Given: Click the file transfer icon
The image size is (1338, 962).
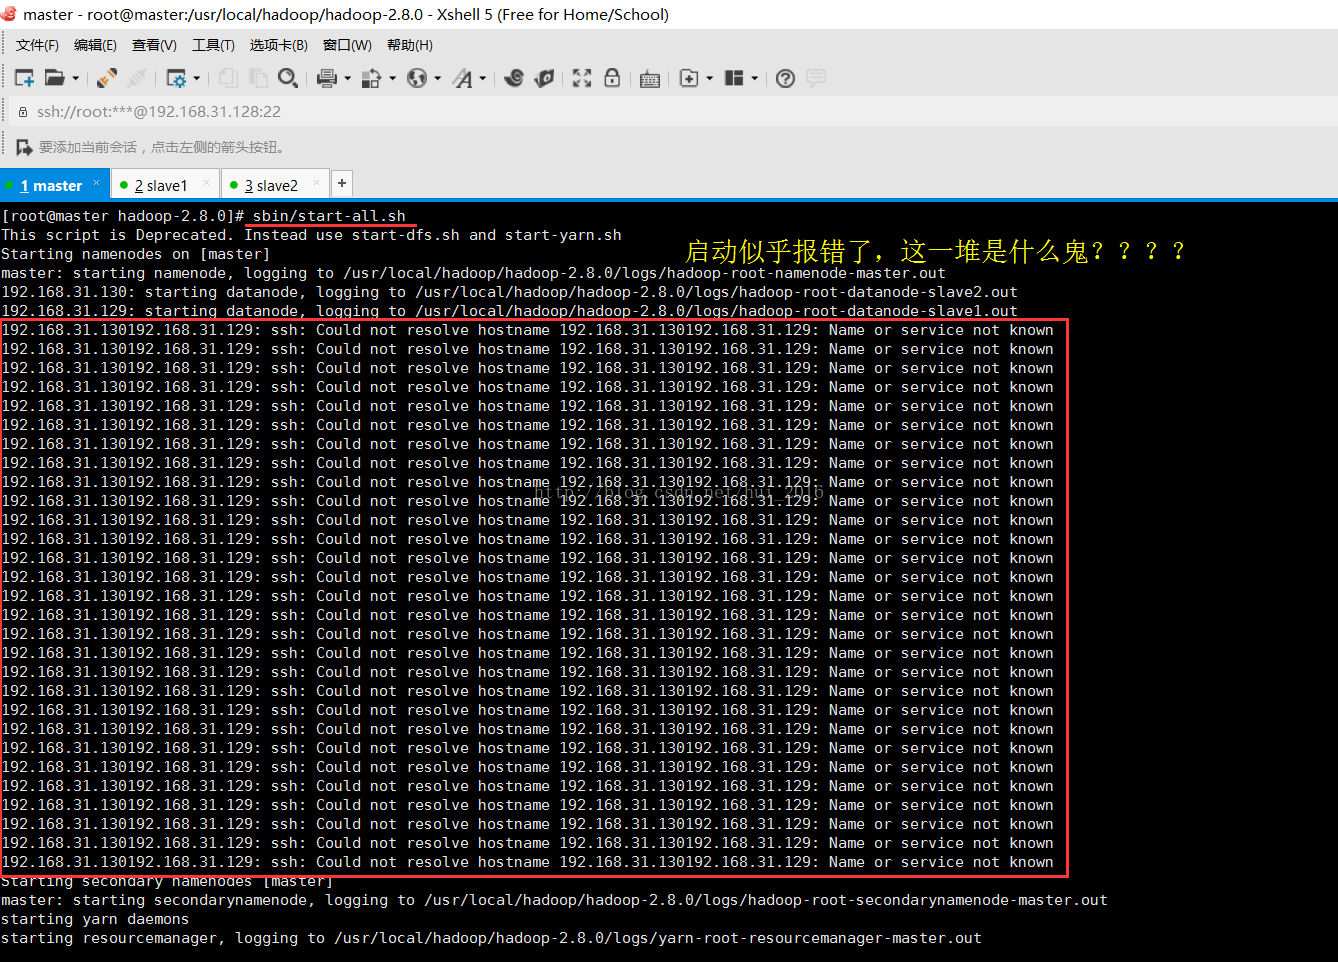Looking at the screenshot, I should pos(371,78).
